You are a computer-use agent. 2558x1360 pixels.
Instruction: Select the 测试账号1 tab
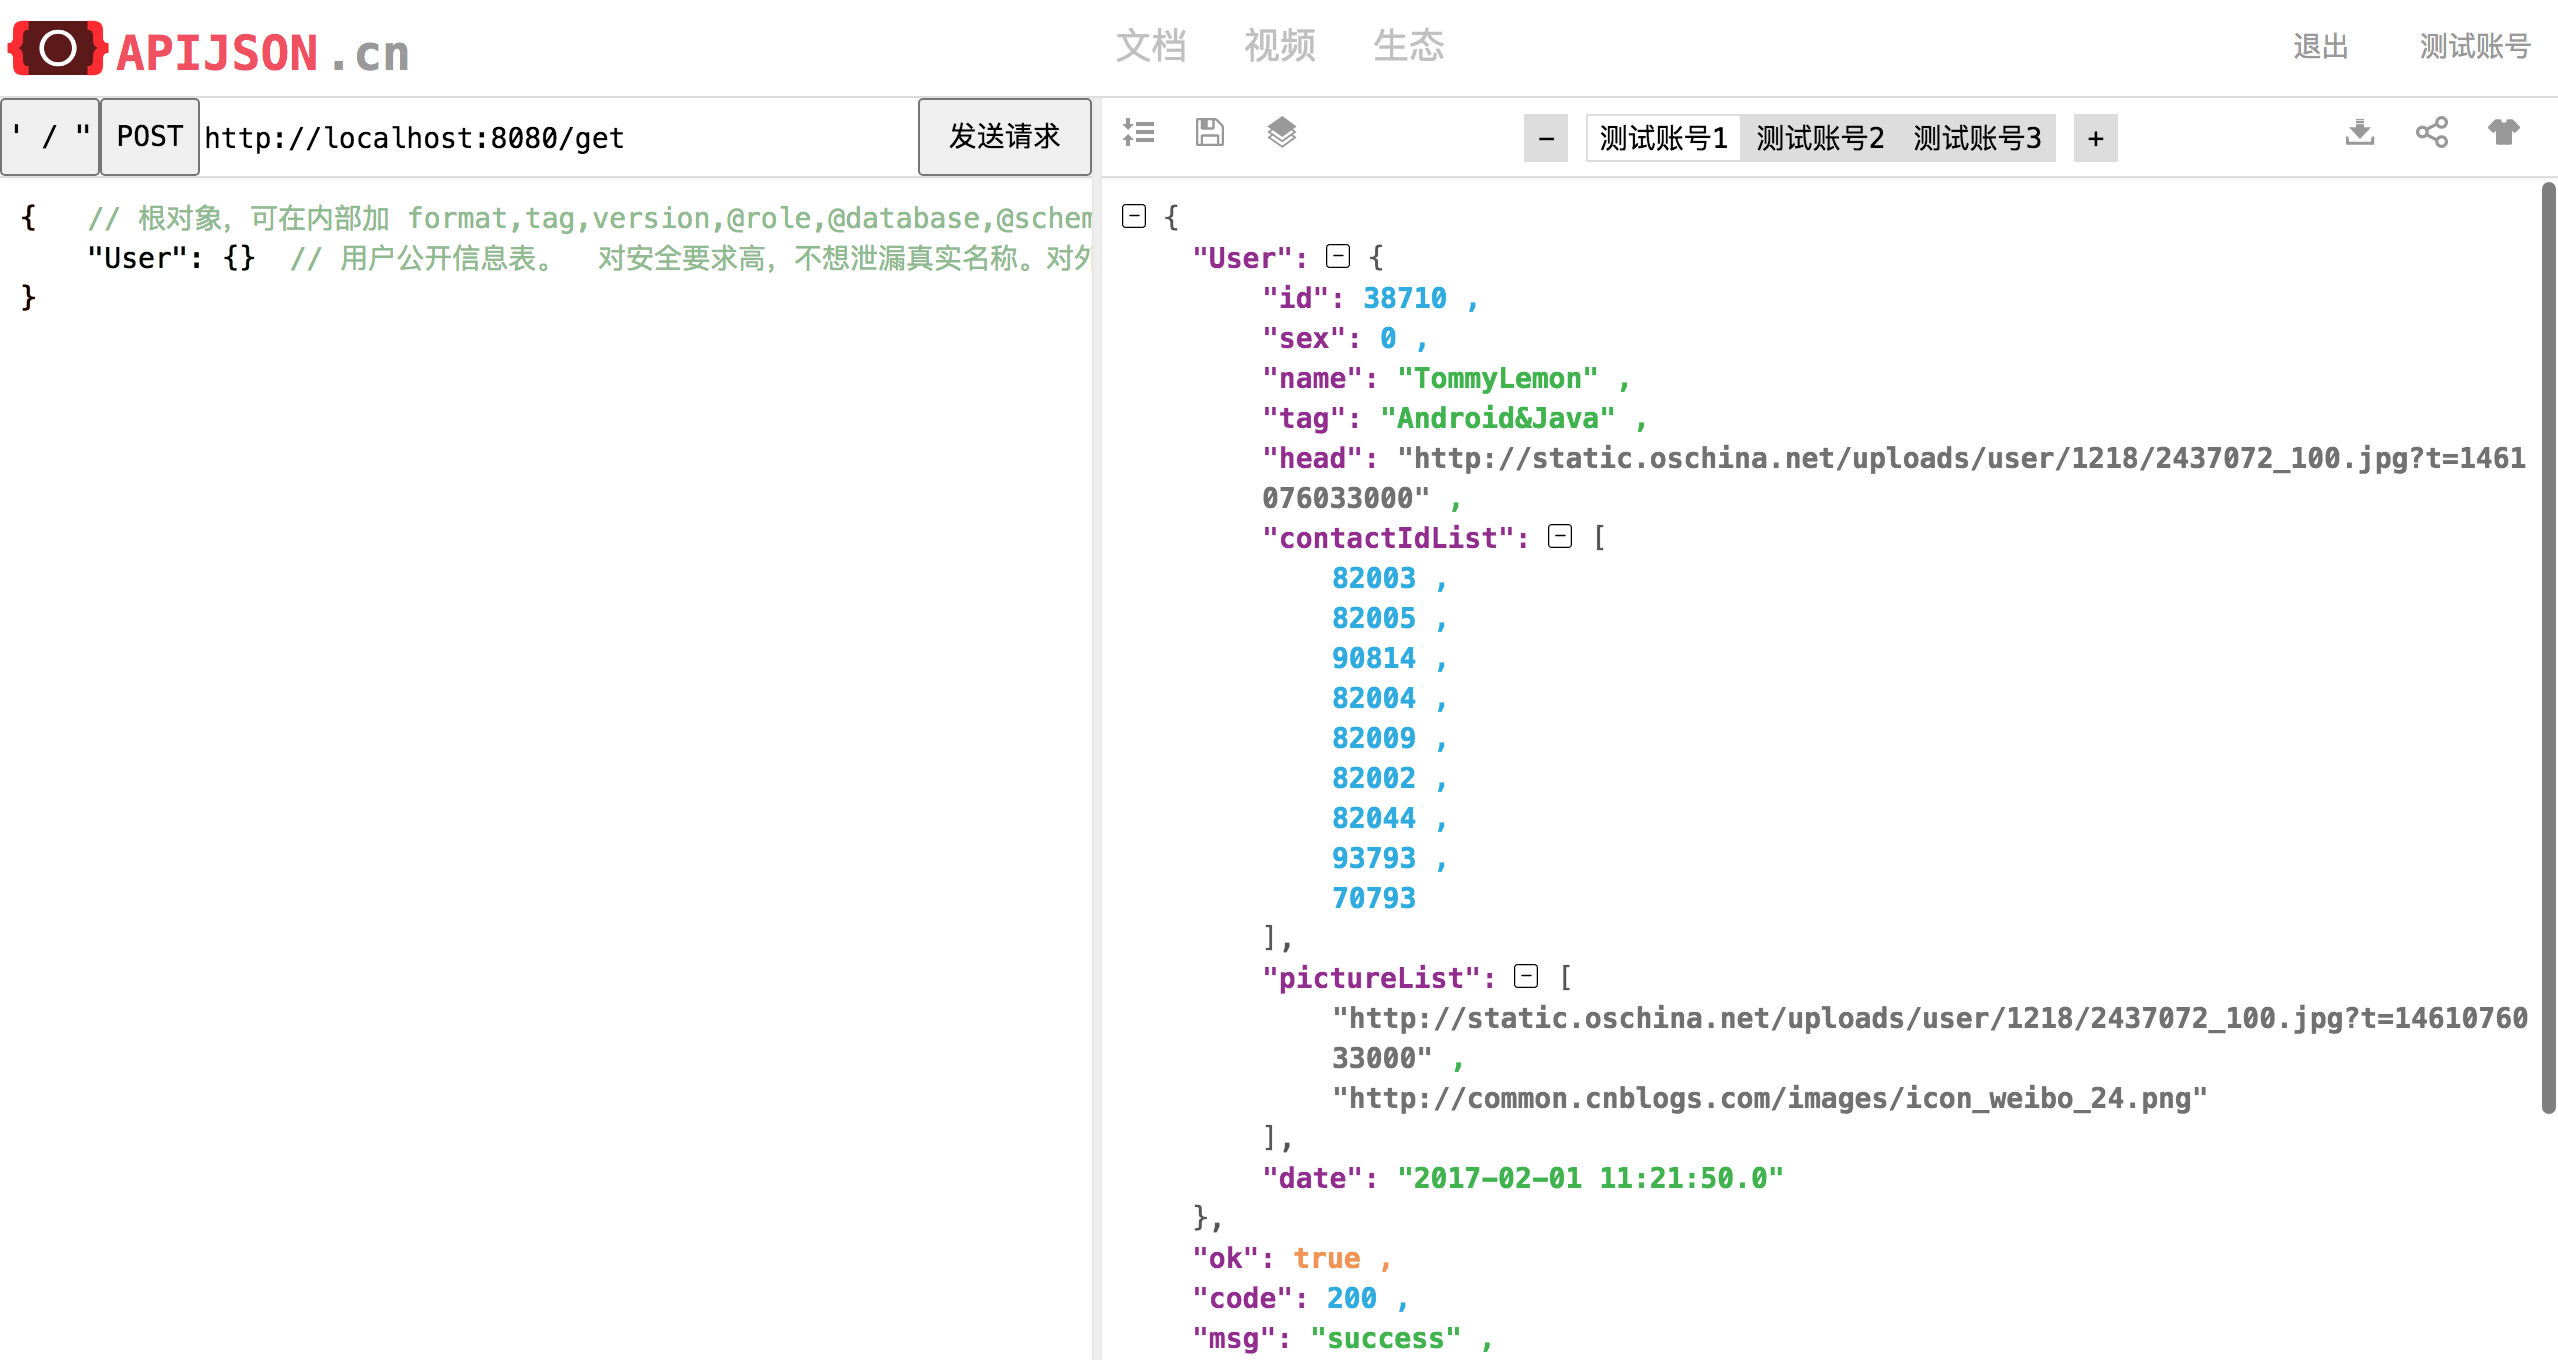click(x=1664, y=138)
